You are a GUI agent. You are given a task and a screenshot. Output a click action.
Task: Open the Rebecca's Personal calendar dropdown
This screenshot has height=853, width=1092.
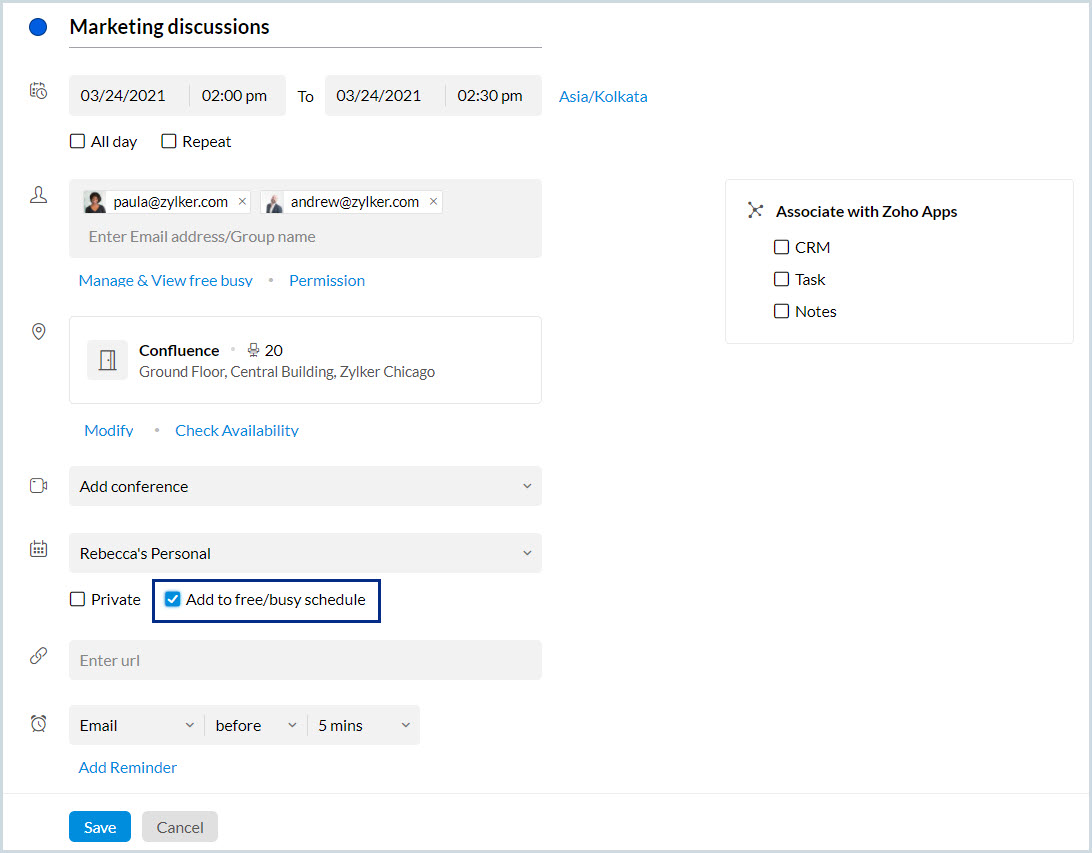305,553
